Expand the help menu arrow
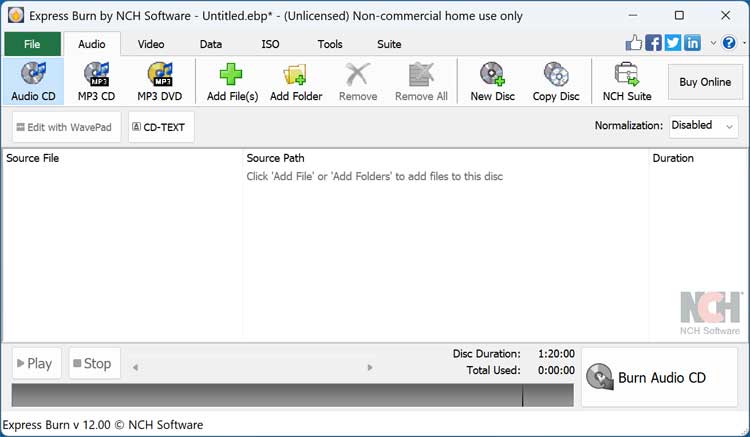 point(744,43)
